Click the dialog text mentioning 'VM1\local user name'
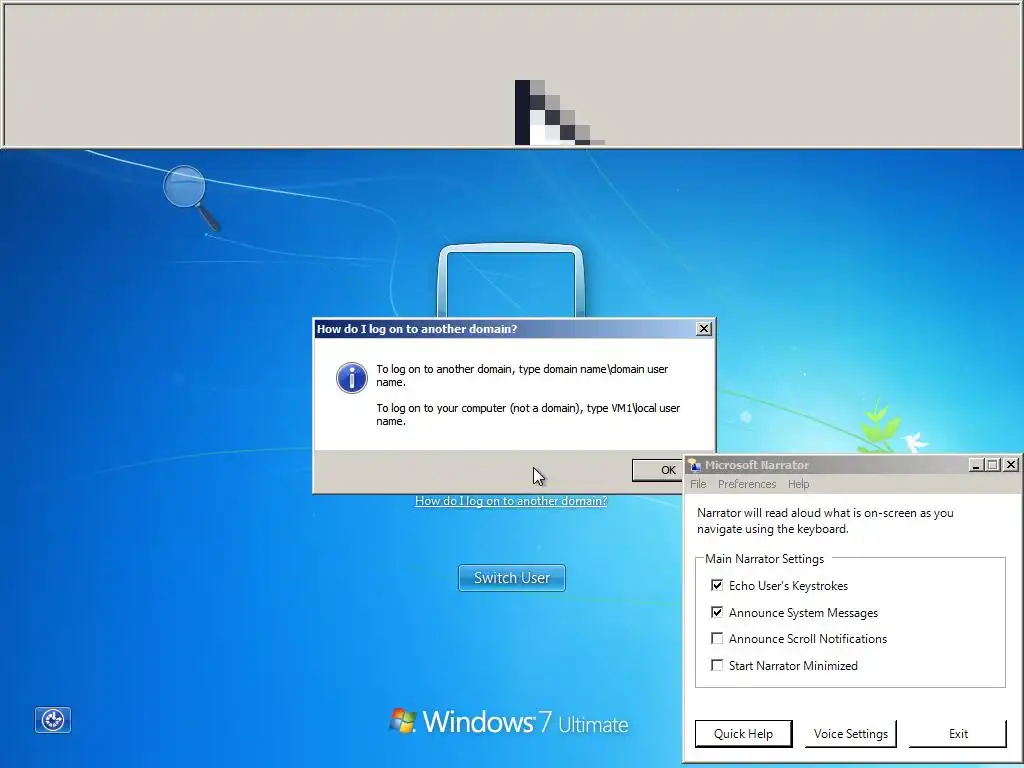Viewport: 1024px width, 768px height. point(528,415)
